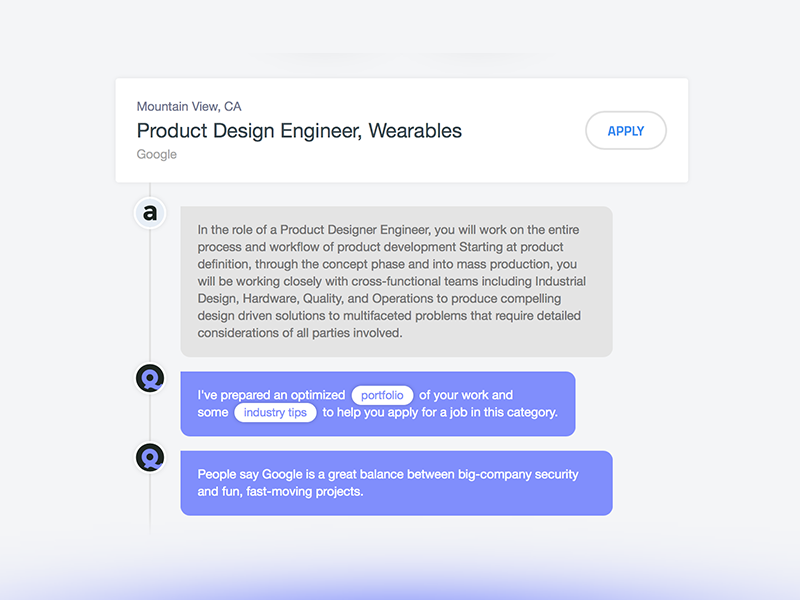Click 'fast-moving projects' in the last message
This screenshot has width=800, height=600.
[305, 491]
